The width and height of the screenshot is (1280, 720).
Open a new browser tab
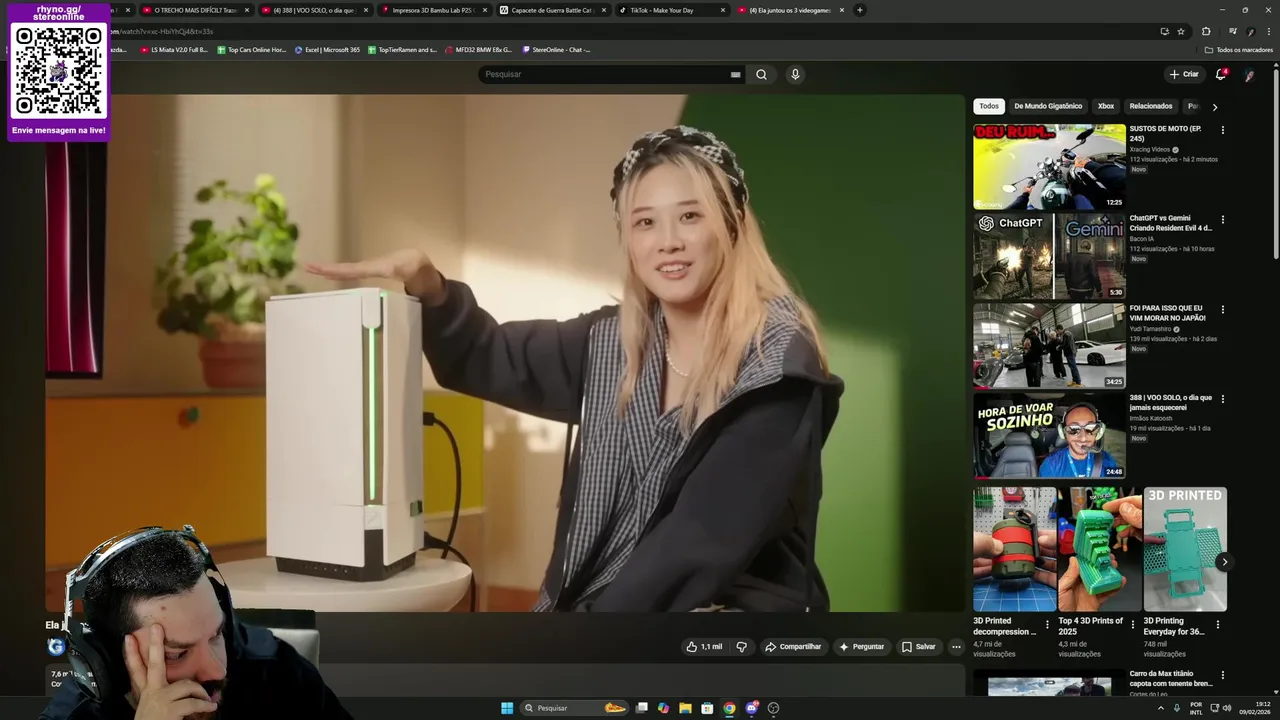pos(859,10)
